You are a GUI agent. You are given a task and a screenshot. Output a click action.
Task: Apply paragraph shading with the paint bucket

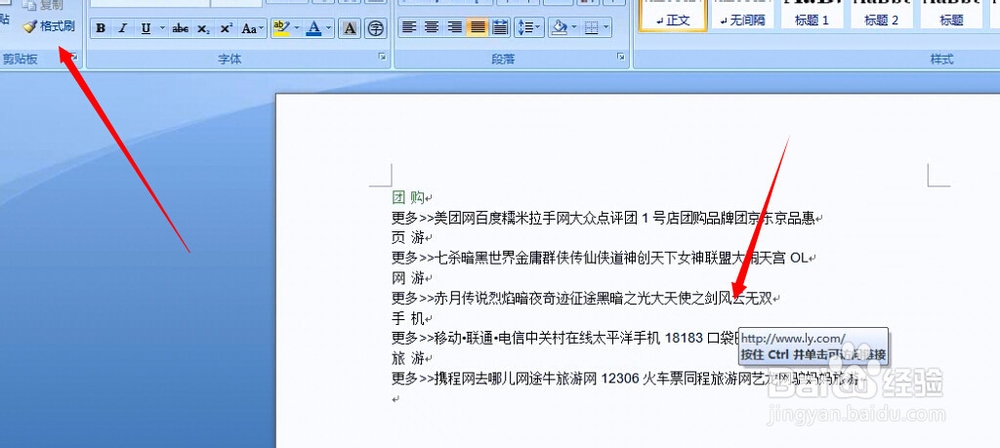click(559, 27)
